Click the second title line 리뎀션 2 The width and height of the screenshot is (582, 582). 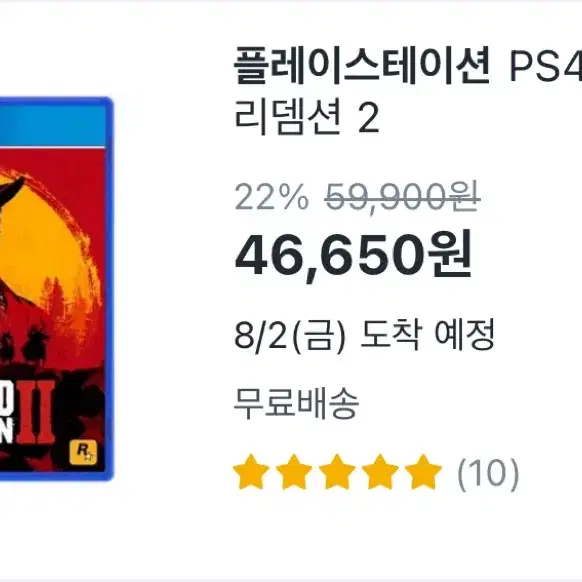coord(307,117)
